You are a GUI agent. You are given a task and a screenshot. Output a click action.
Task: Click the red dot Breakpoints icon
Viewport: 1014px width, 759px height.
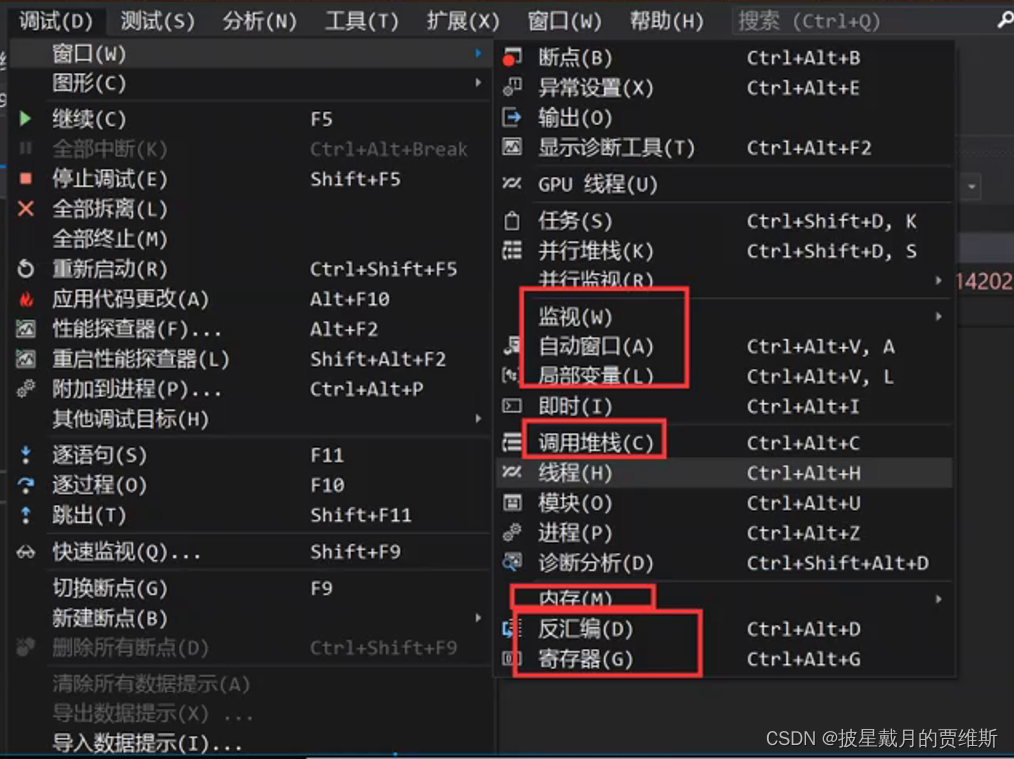click(512, 58)
